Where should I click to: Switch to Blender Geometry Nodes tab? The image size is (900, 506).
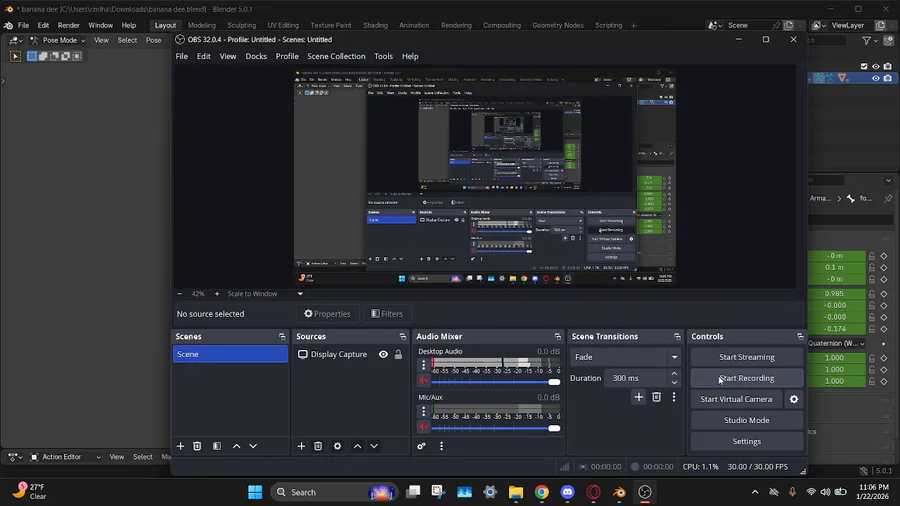(x=558, y=25)
